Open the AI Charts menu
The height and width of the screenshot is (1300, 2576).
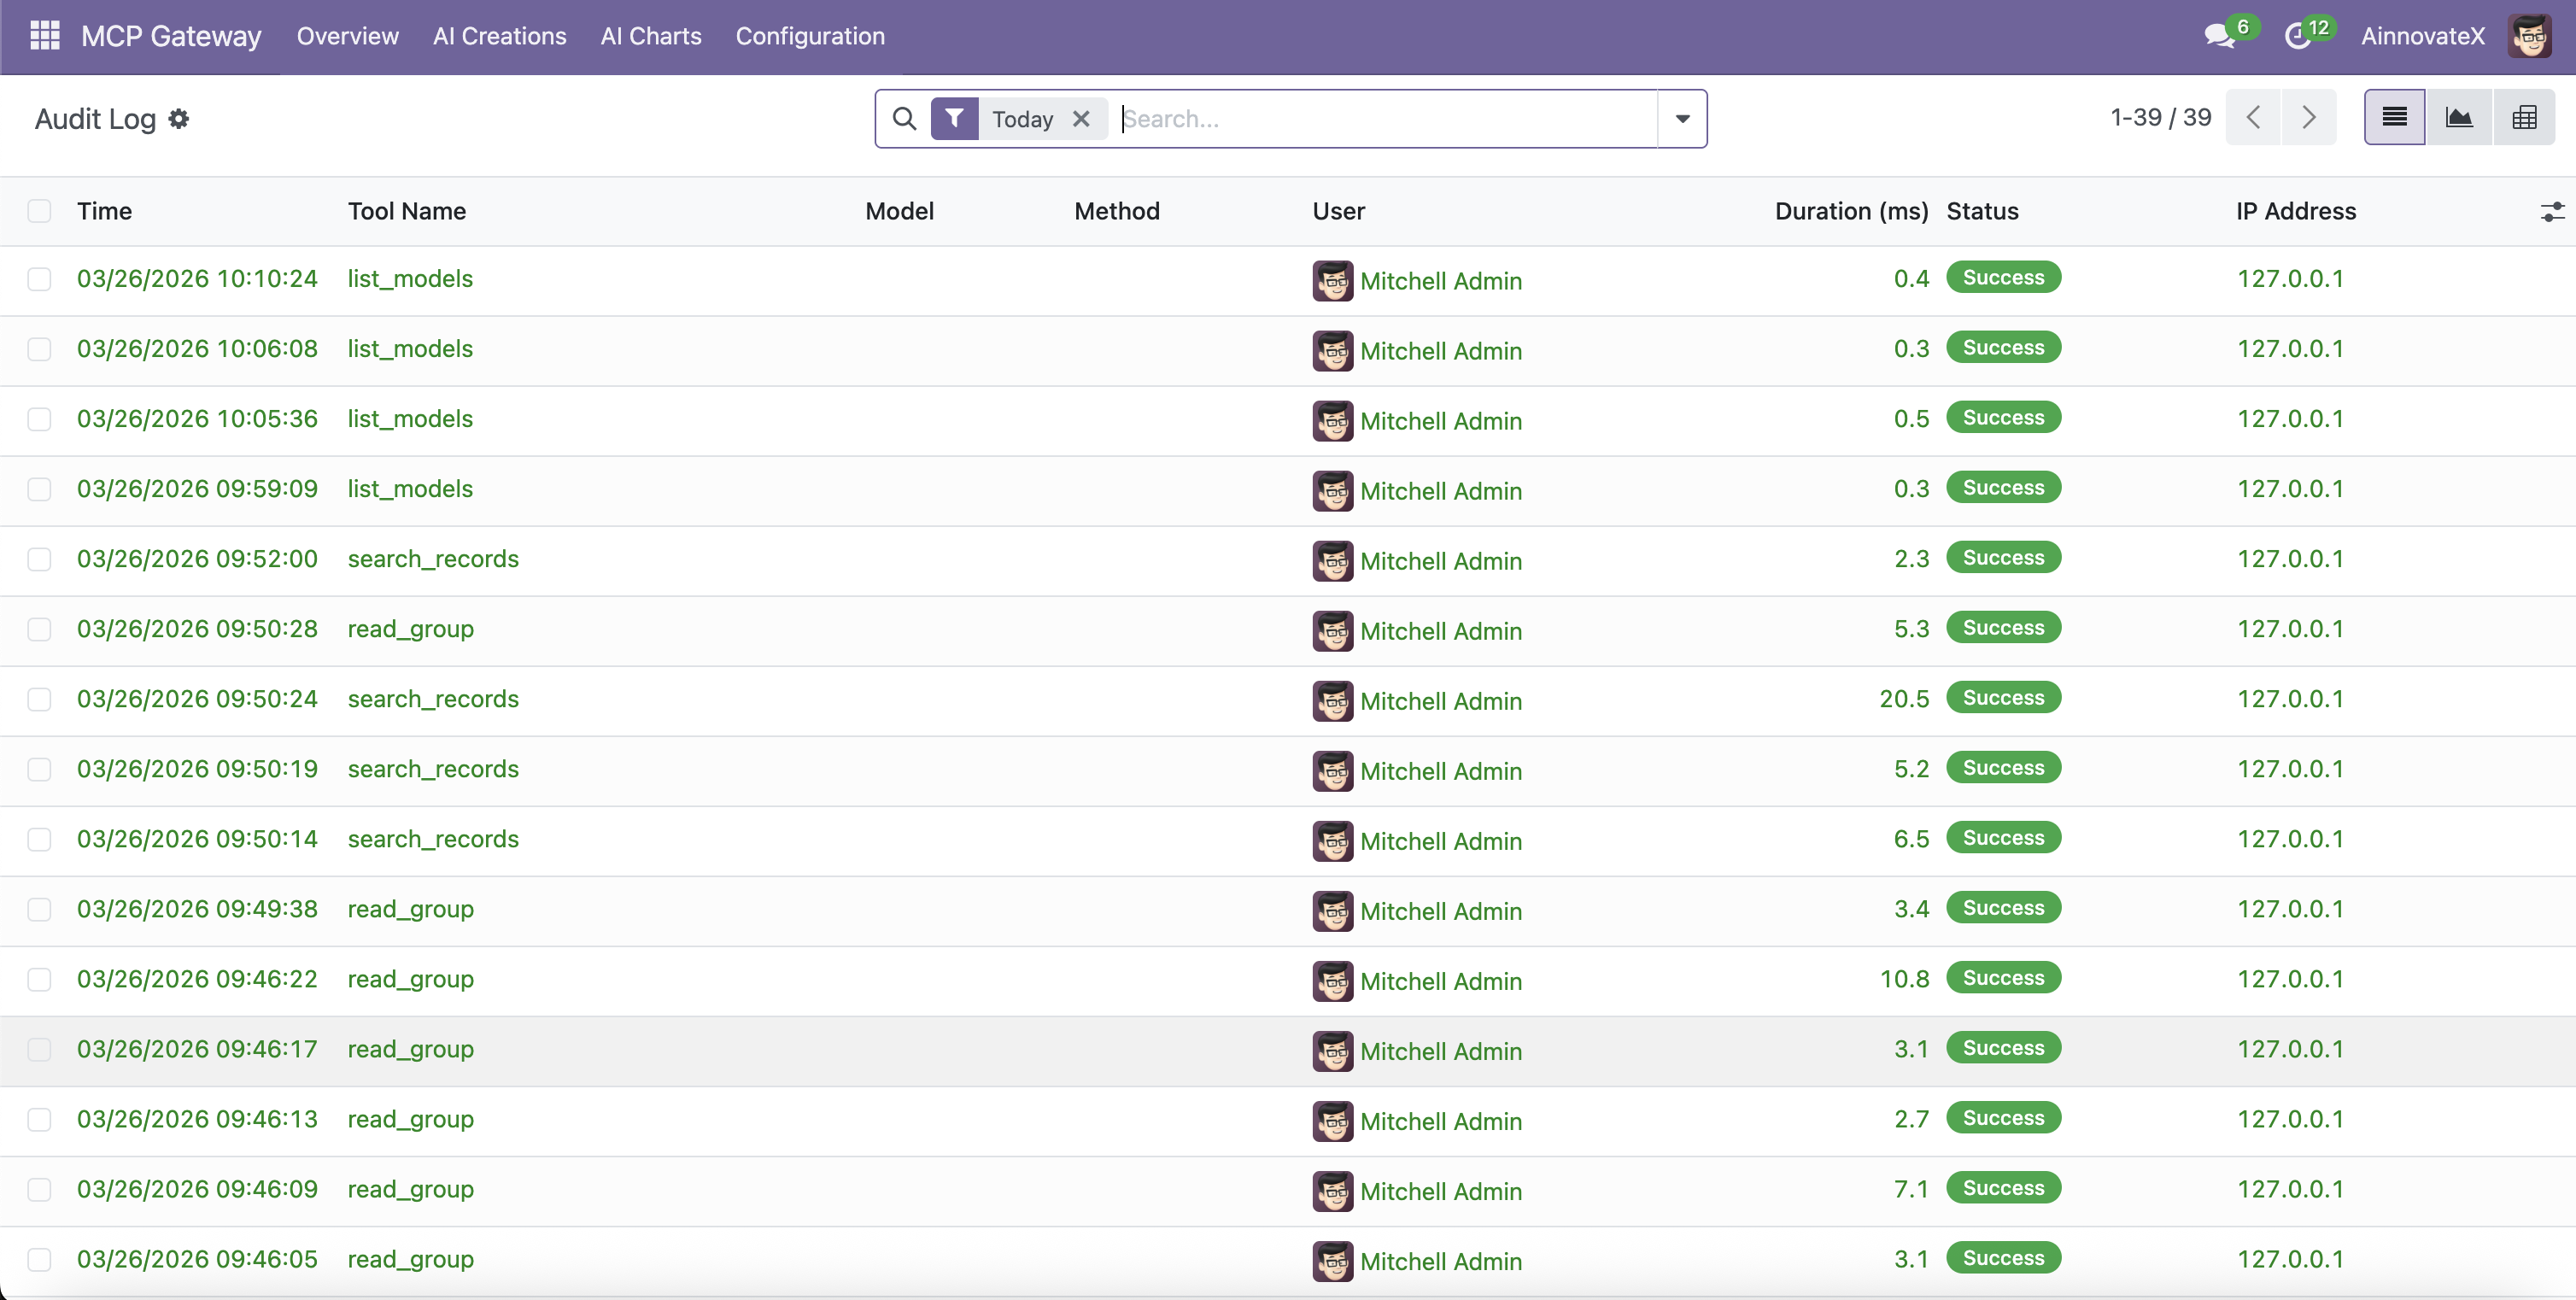click(x=651, y=36)
